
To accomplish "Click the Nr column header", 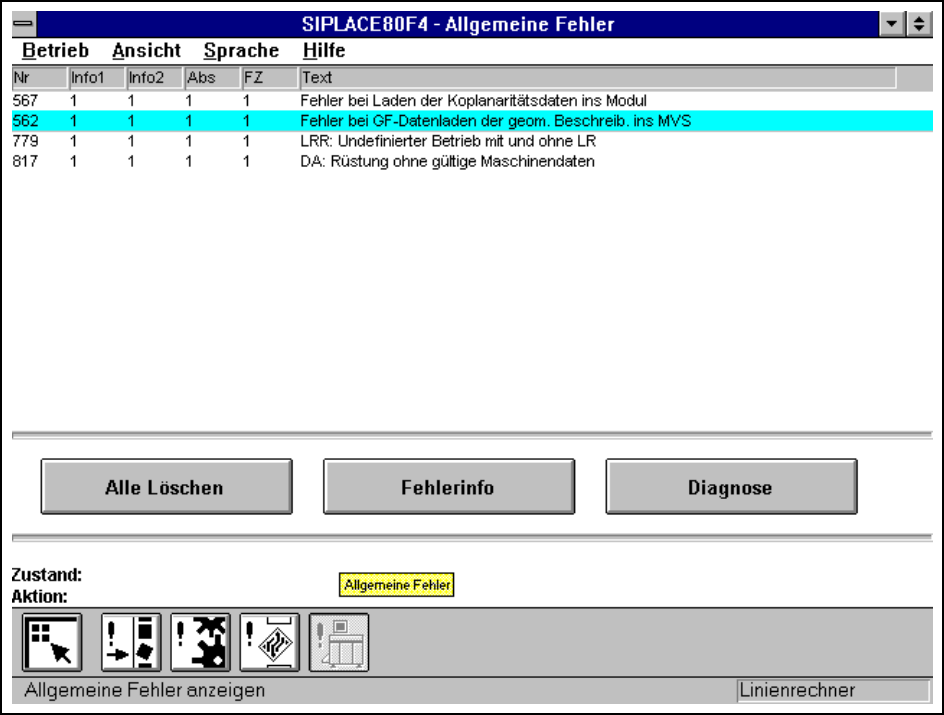I will tap(40, 78).
